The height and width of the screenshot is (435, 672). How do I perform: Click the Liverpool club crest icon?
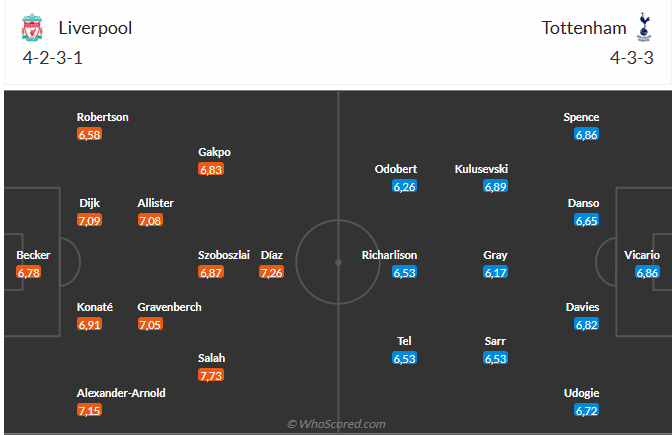point(33,29)
